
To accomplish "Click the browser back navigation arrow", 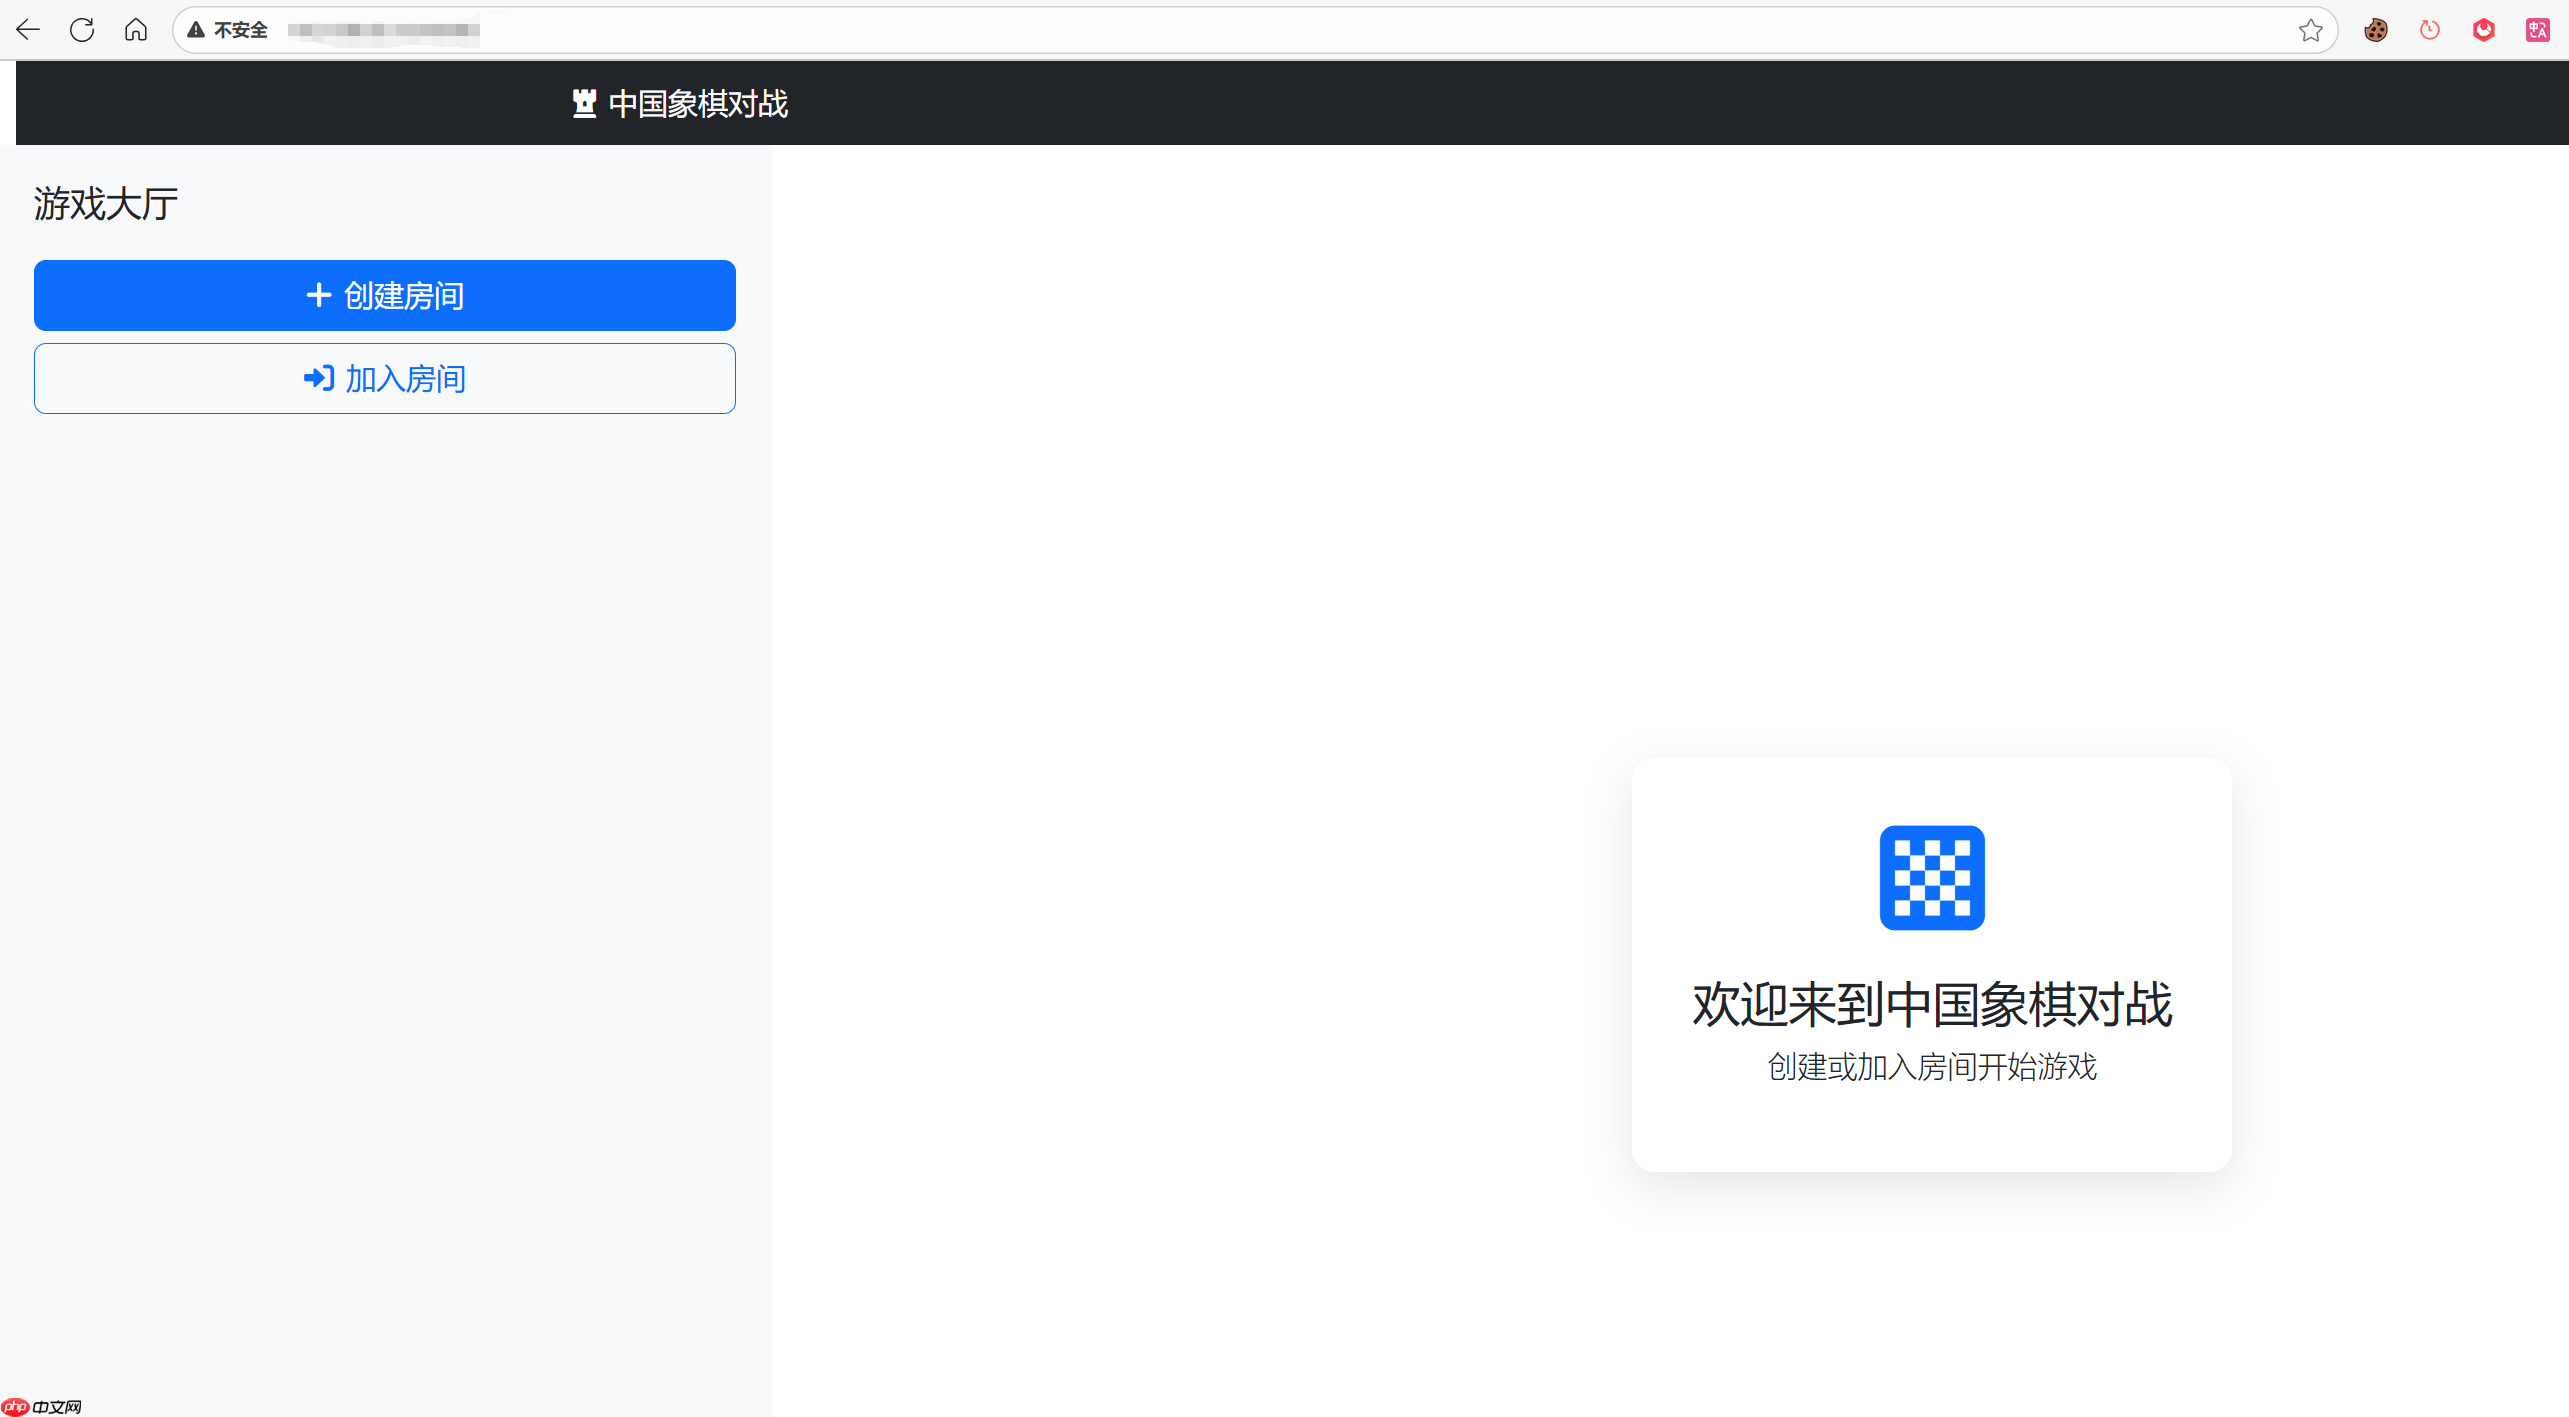I will pyautogui.click(x=28, y=29).
